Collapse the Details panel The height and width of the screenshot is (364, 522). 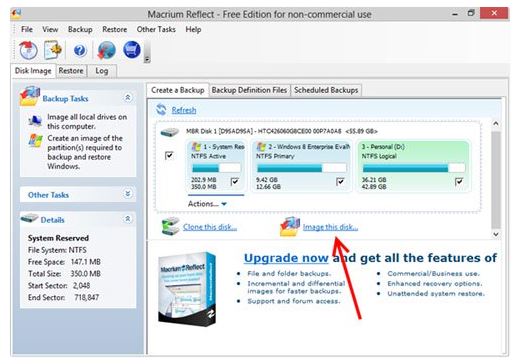pyautogui.click(x=128, y=219)
